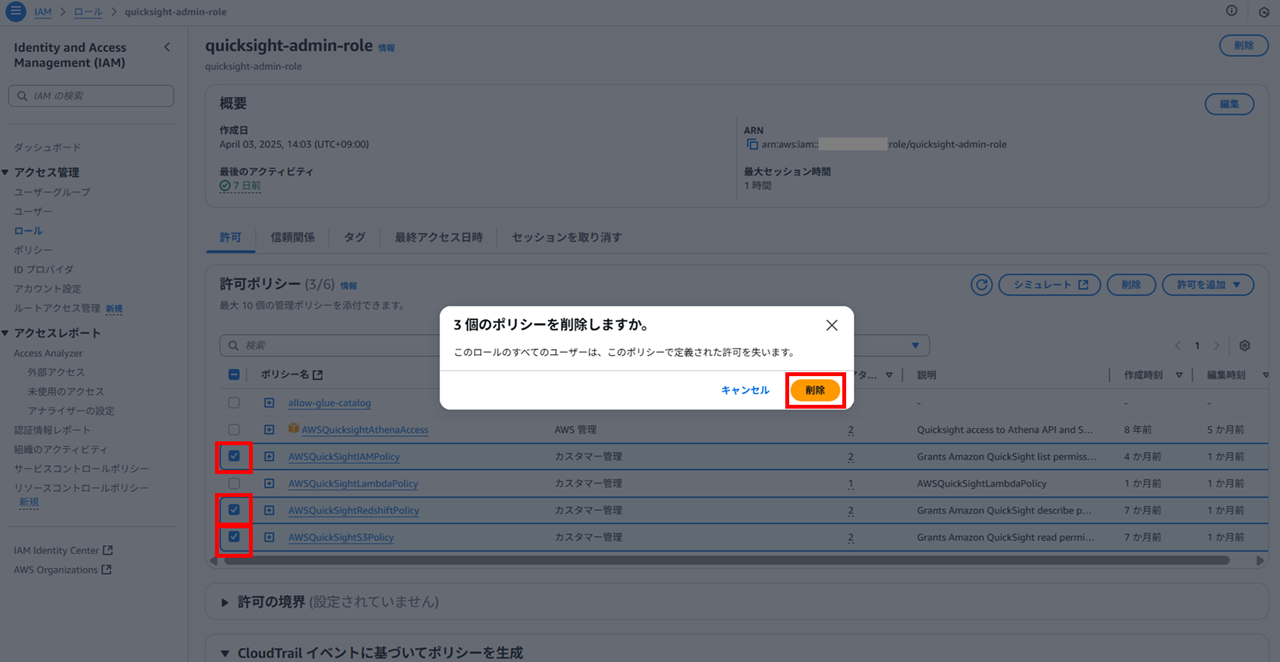
Task: Collapse the CloudTrail policy generation section
Action: coord(223,653)
